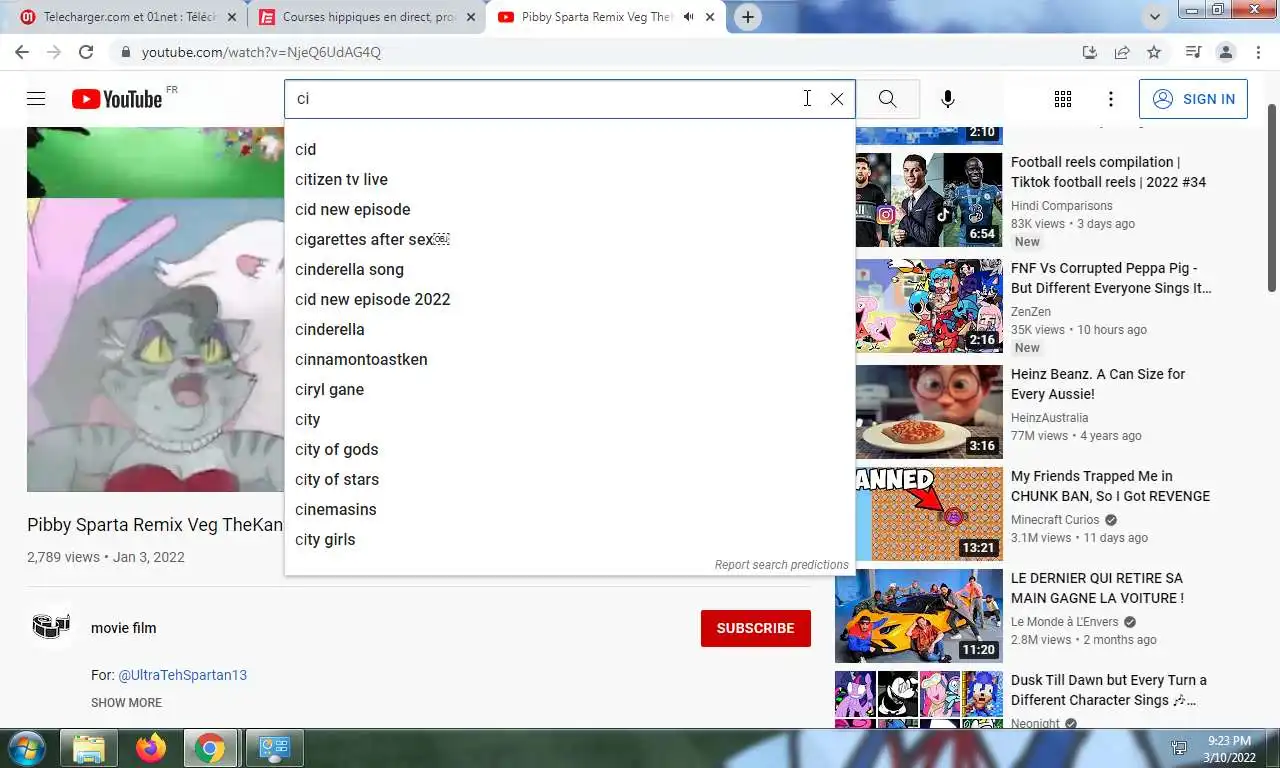Select the "cinemasins" suggestion
This screenshot has width=1280, height=768.
[x=570, y=509]
